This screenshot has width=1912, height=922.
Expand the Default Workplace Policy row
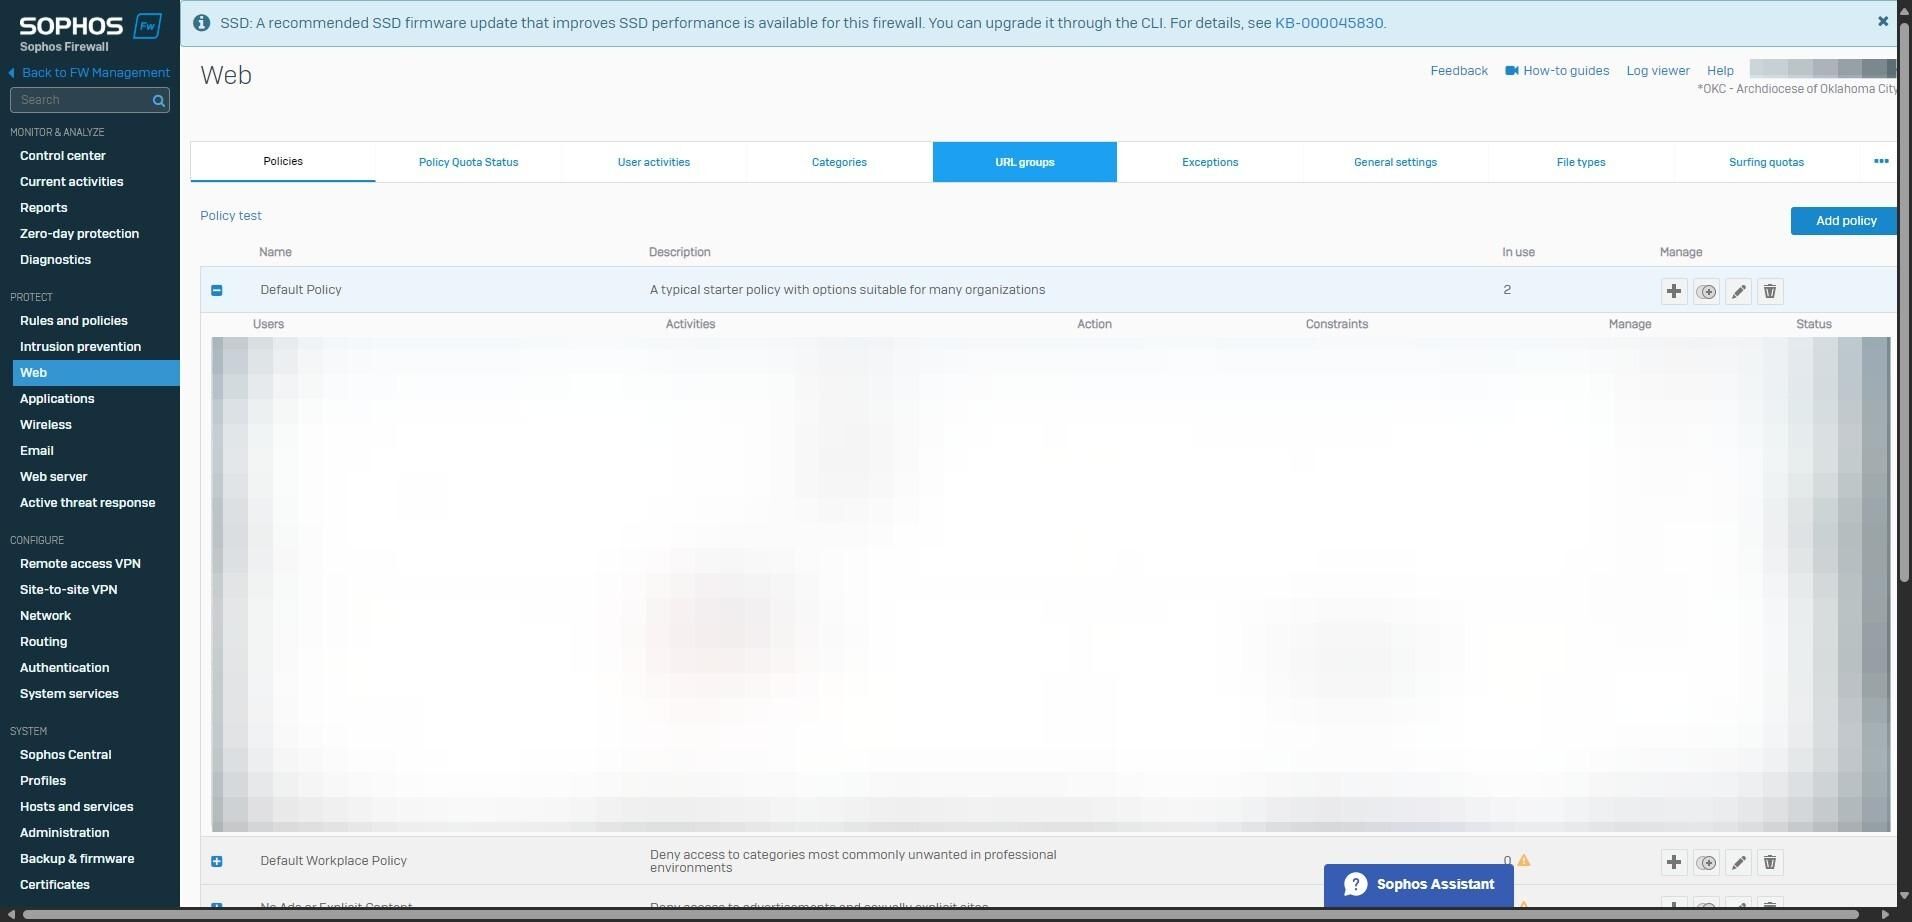point(217,861)
